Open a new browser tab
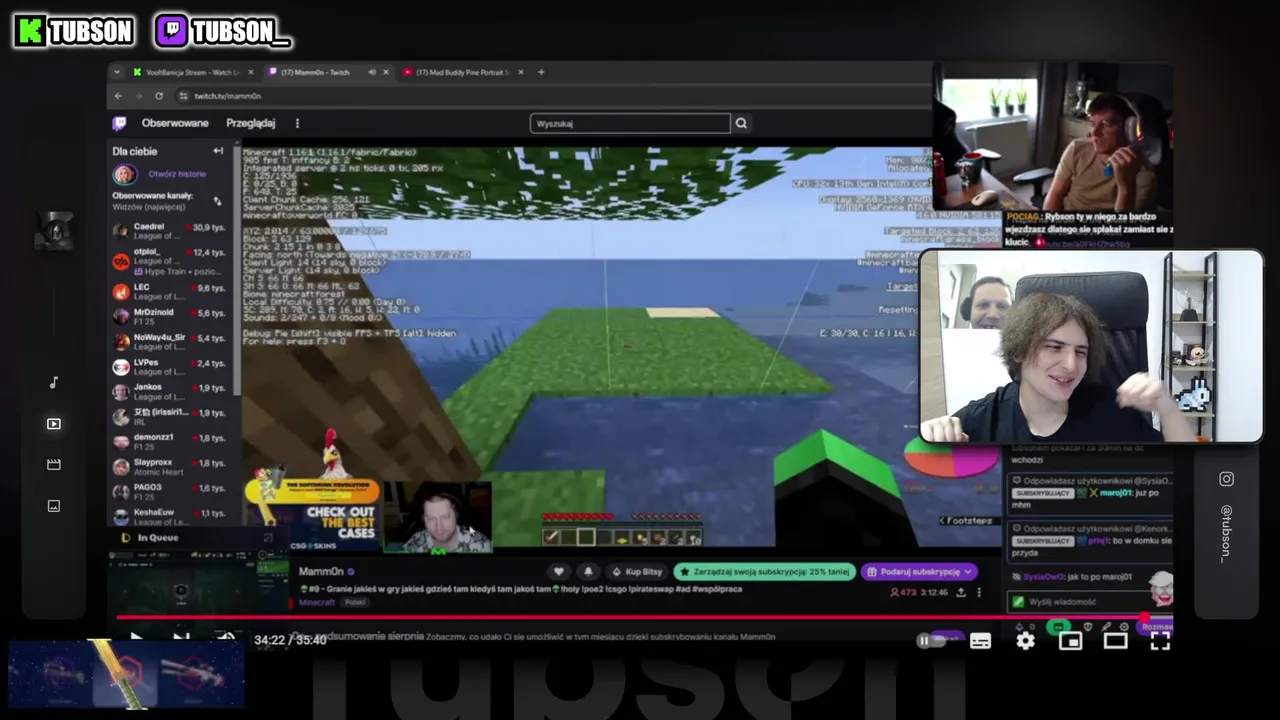The height and width of the screenshot is (720, 1280). pyautogui.click(x=541, y=72)
